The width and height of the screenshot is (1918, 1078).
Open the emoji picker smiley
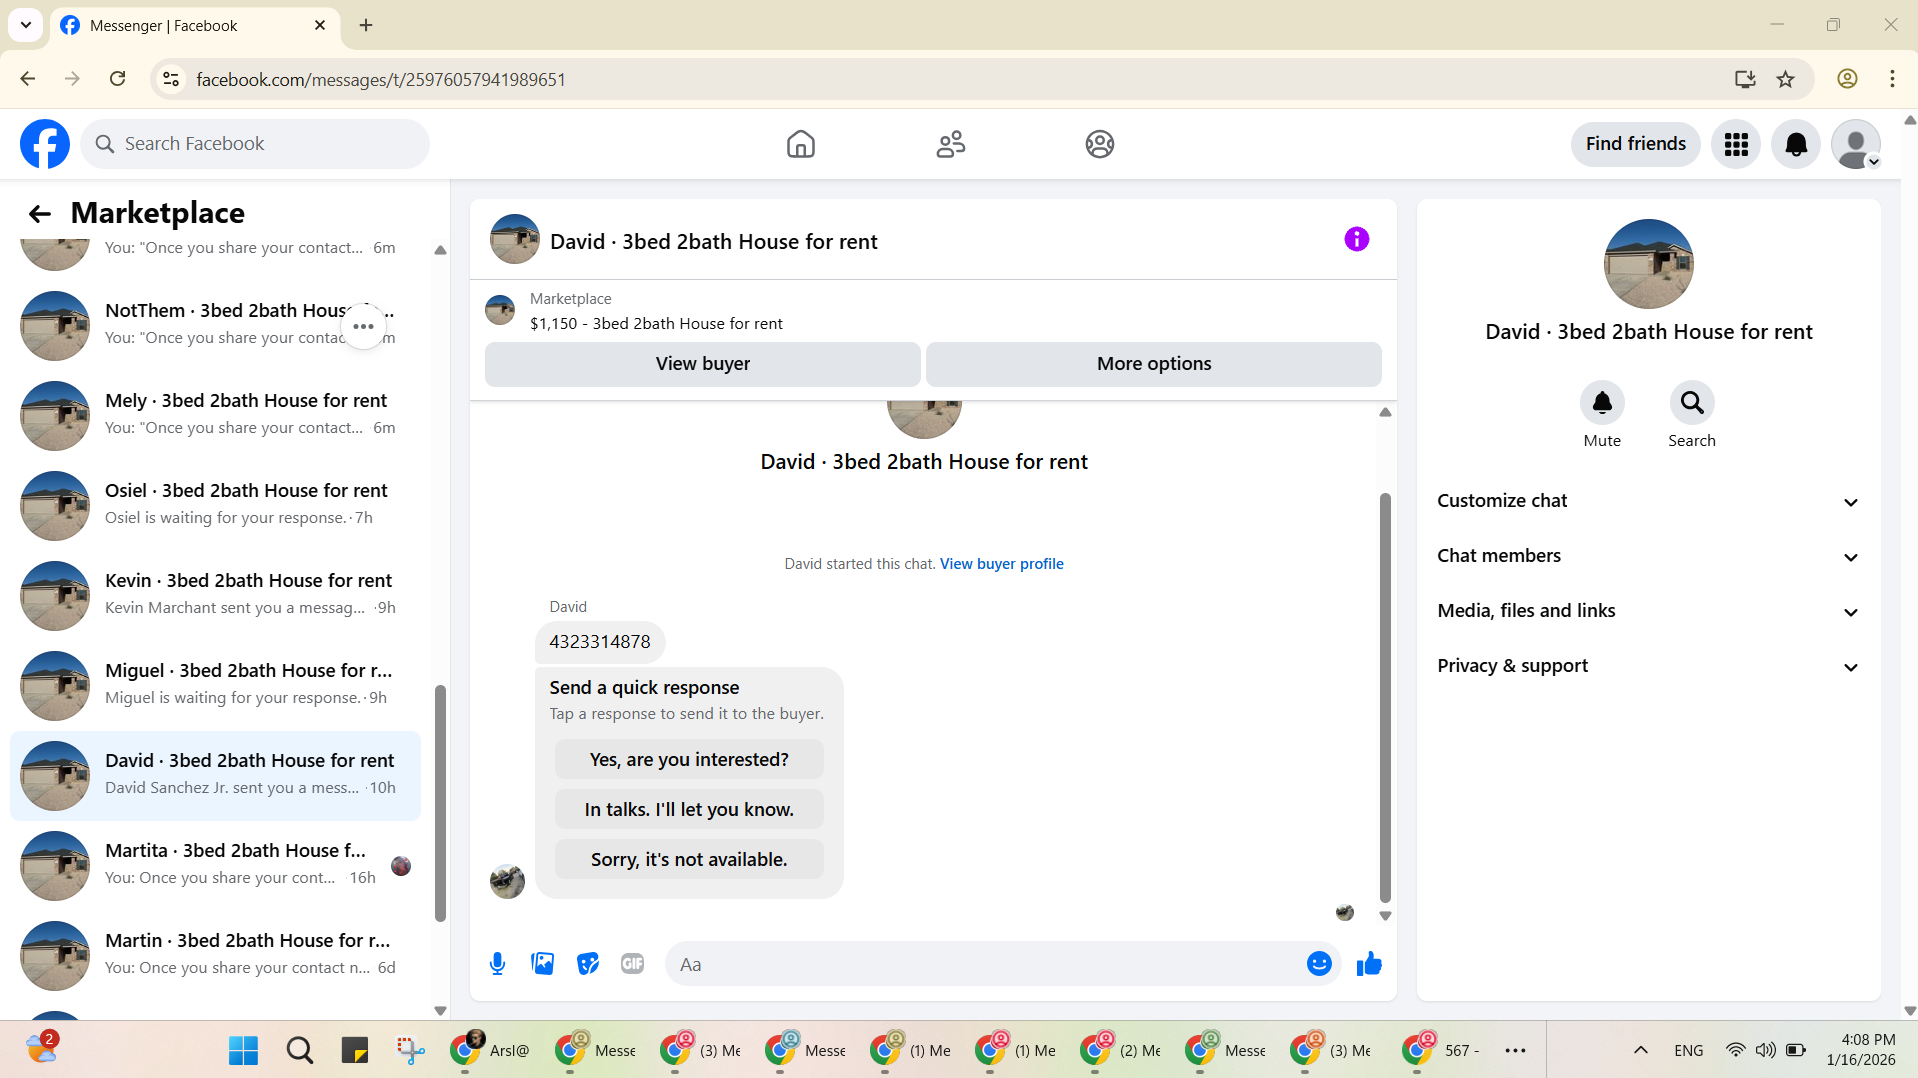[1319, 964]
